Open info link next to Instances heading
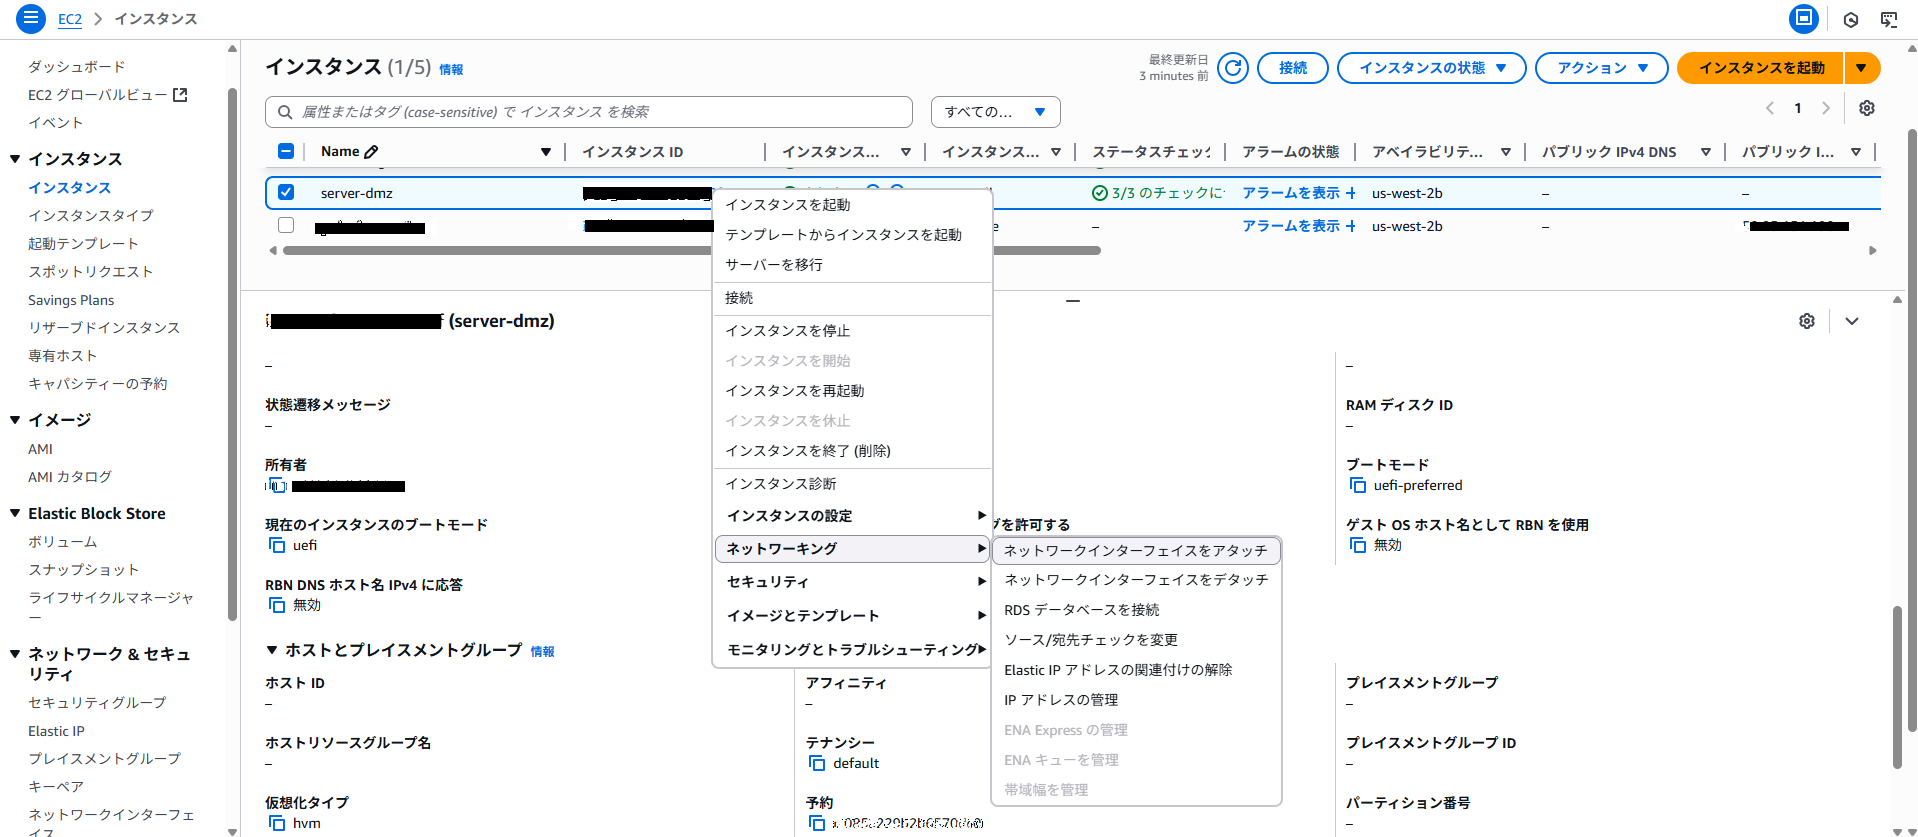 [451, 70]
